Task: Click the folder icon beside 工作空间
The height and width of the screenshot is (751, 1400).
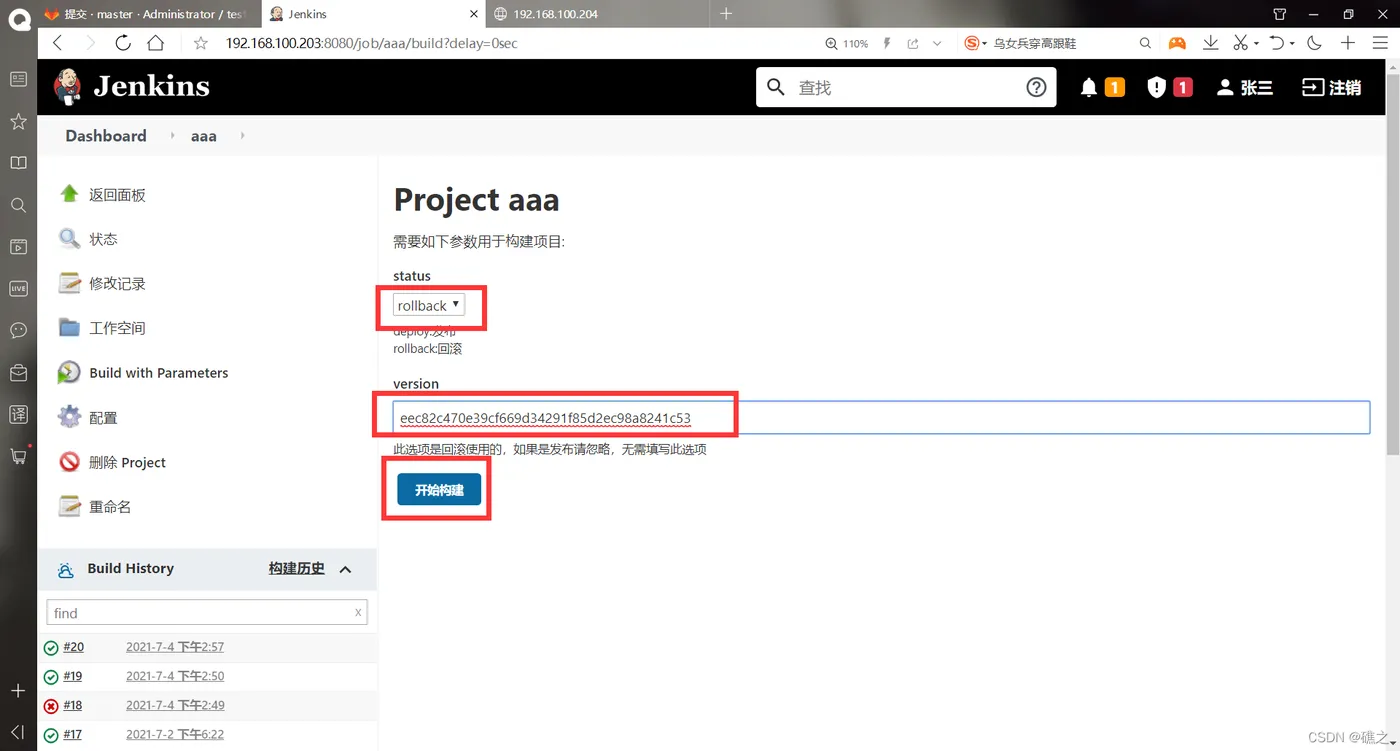Action: tap(69, 327)
